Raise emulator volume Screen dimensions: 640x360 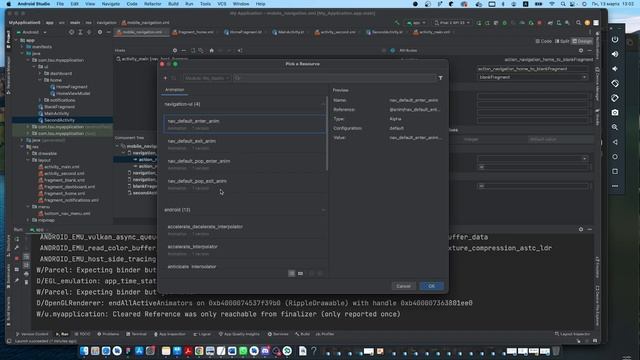(x=615, y=54)
